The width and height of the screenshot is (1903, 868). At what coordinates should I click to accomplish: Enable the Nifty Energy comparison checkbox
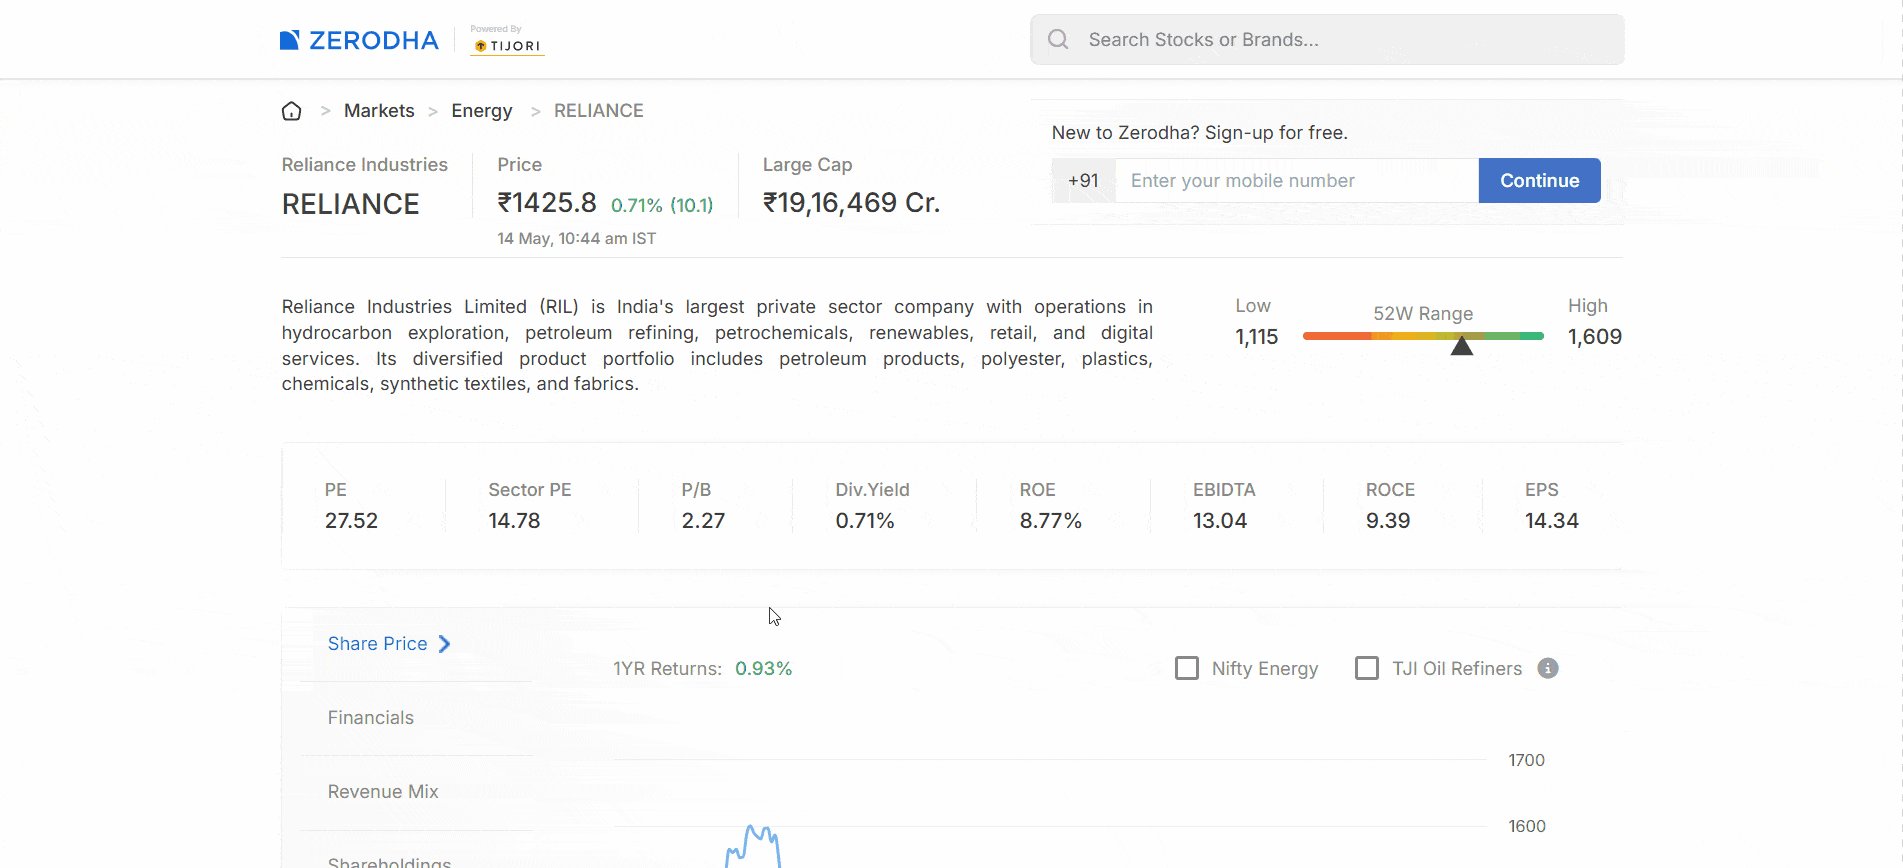point(1187,668)
